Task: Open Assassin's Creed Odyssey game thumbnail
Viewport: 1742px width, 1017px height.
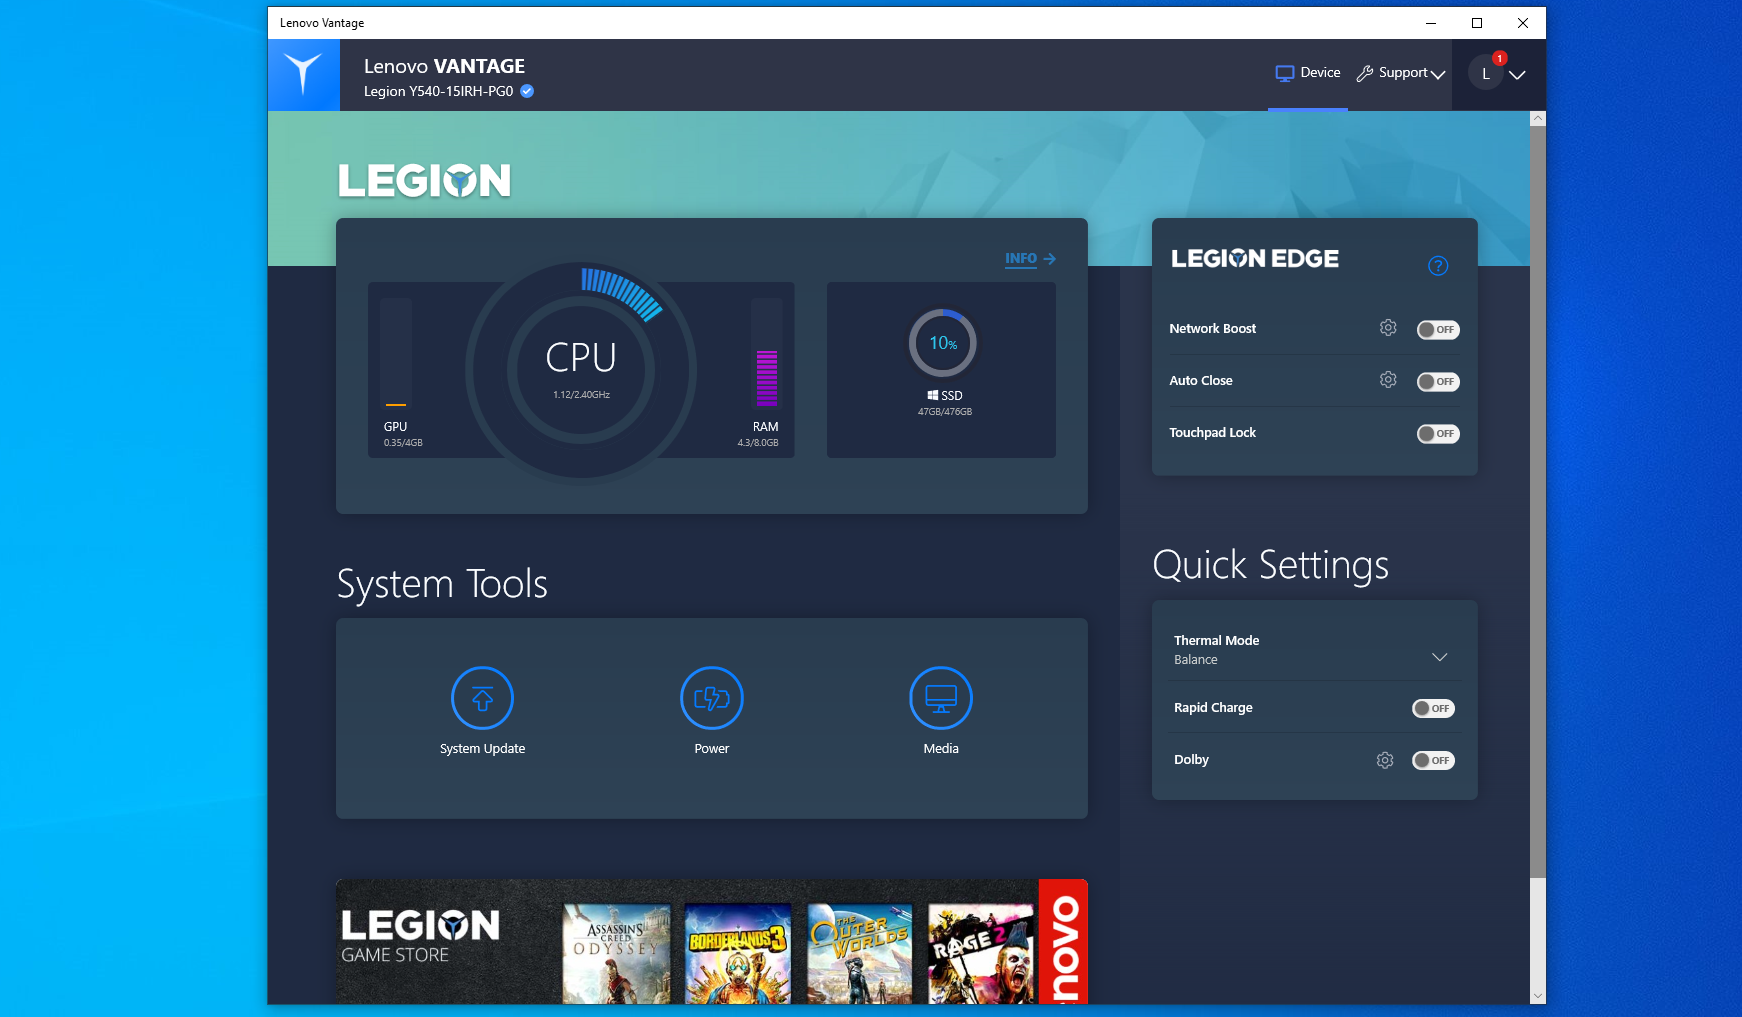Action: (617, 954)
